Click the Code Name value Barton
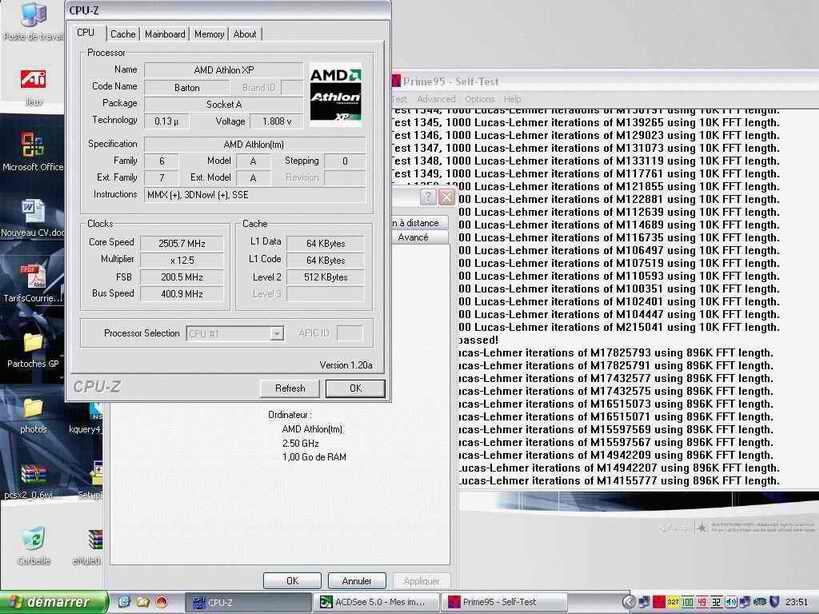Viewport: 819px width, 614px height. 186,88
